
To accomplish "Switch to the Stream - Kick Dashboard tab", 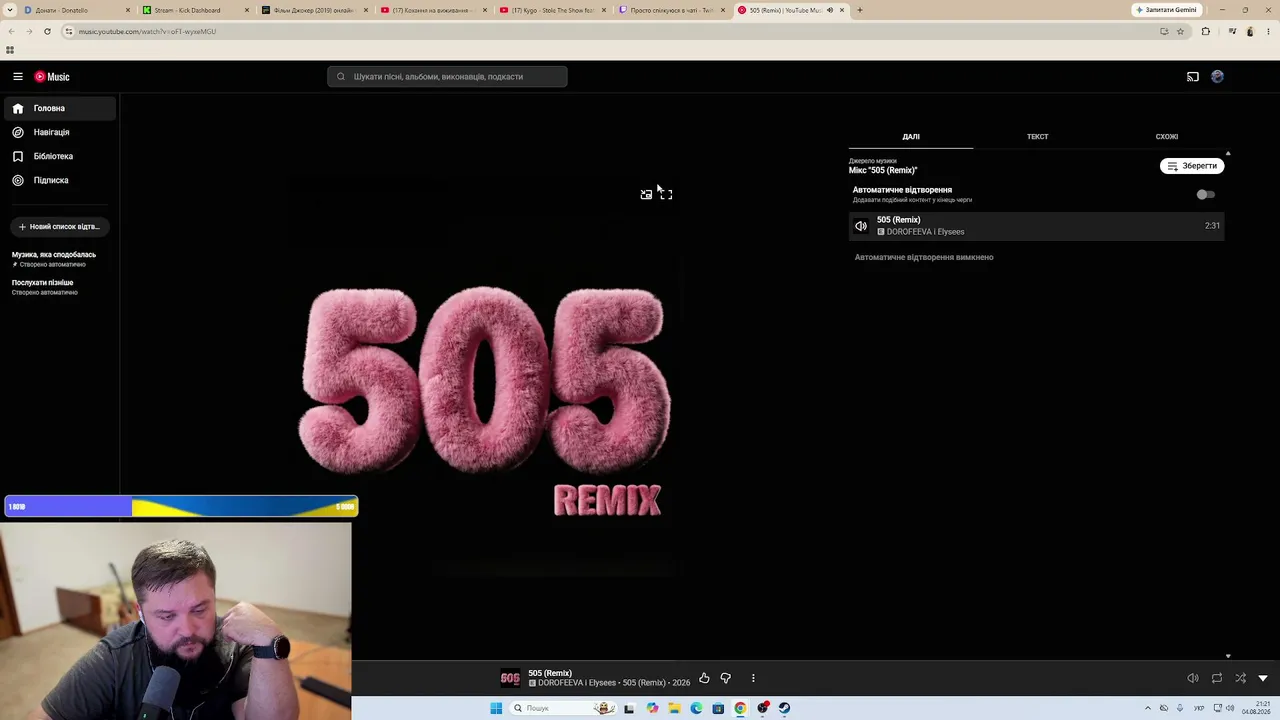I will pos(195,10).
